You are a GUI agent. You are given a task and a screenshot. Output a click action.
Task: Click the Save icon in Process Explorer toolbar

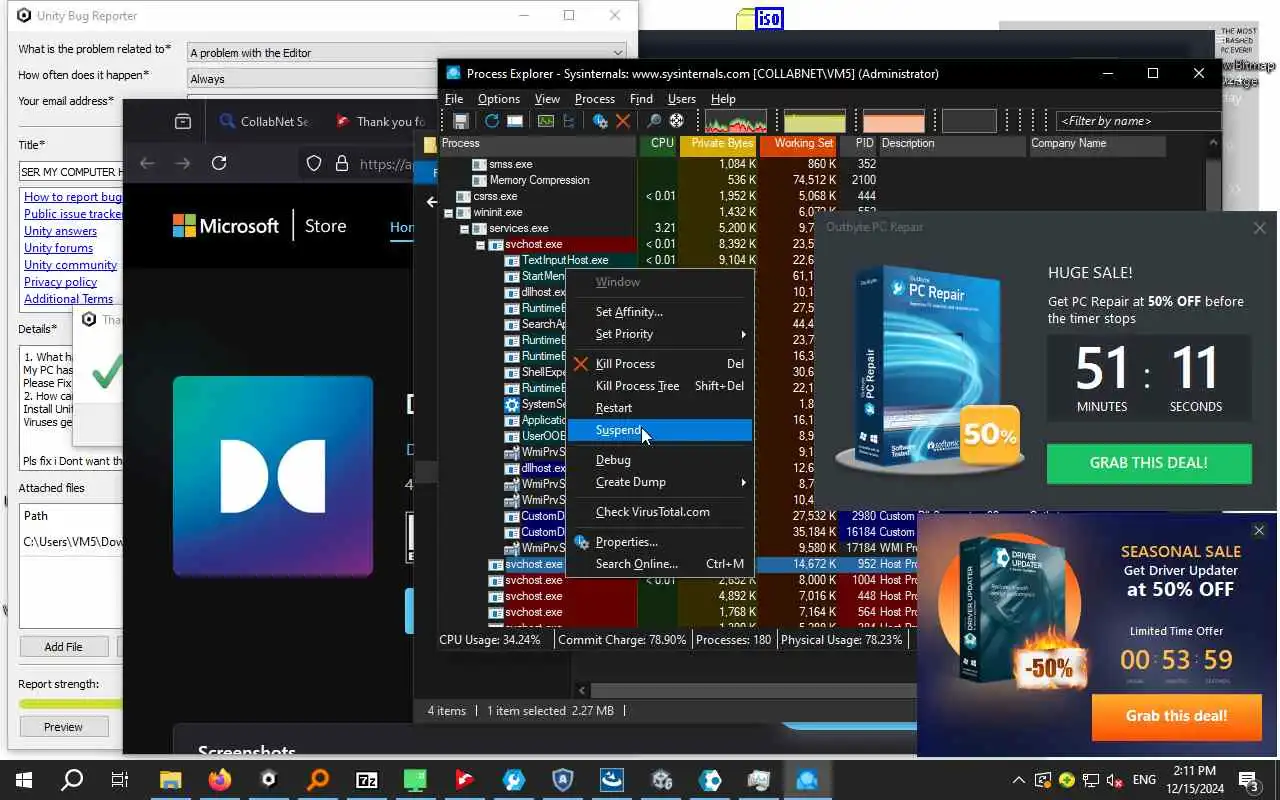[461, 121]
